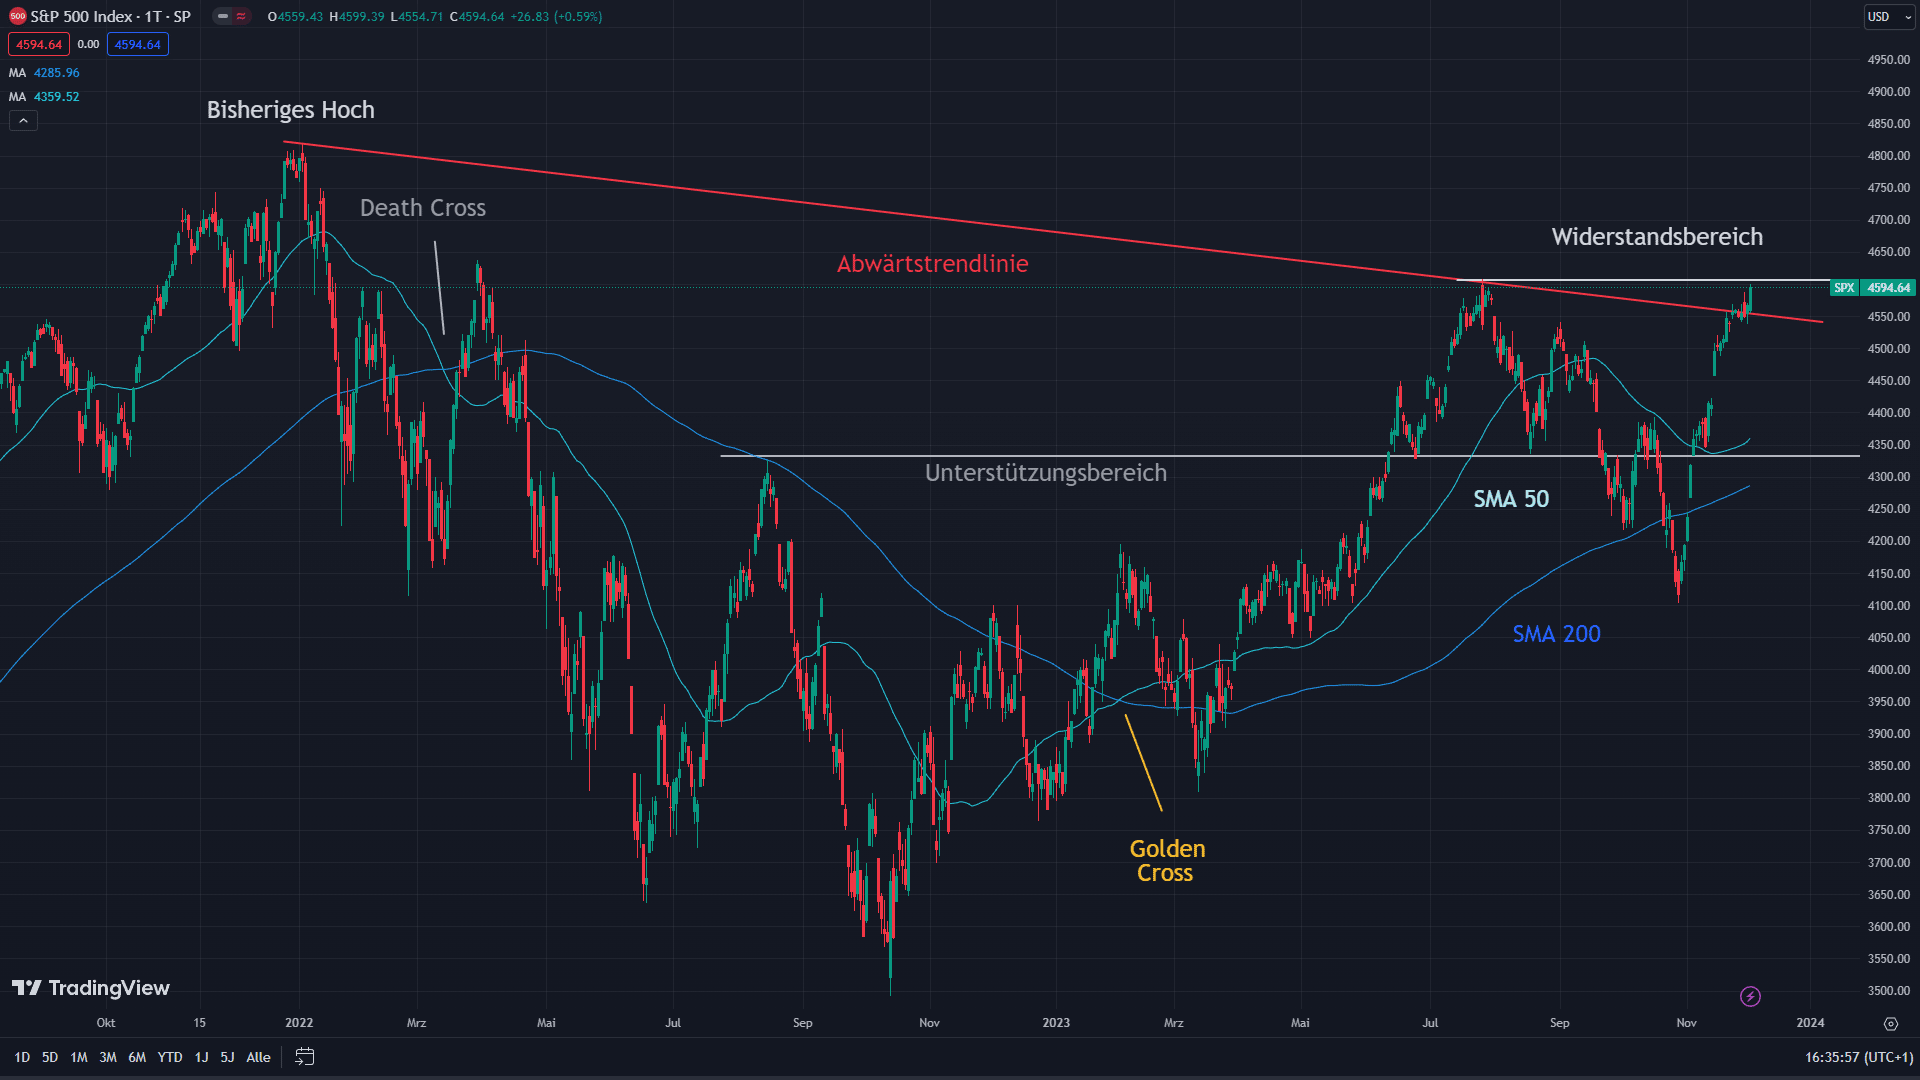Click the open value O4559.43 in header

point(295,17)
